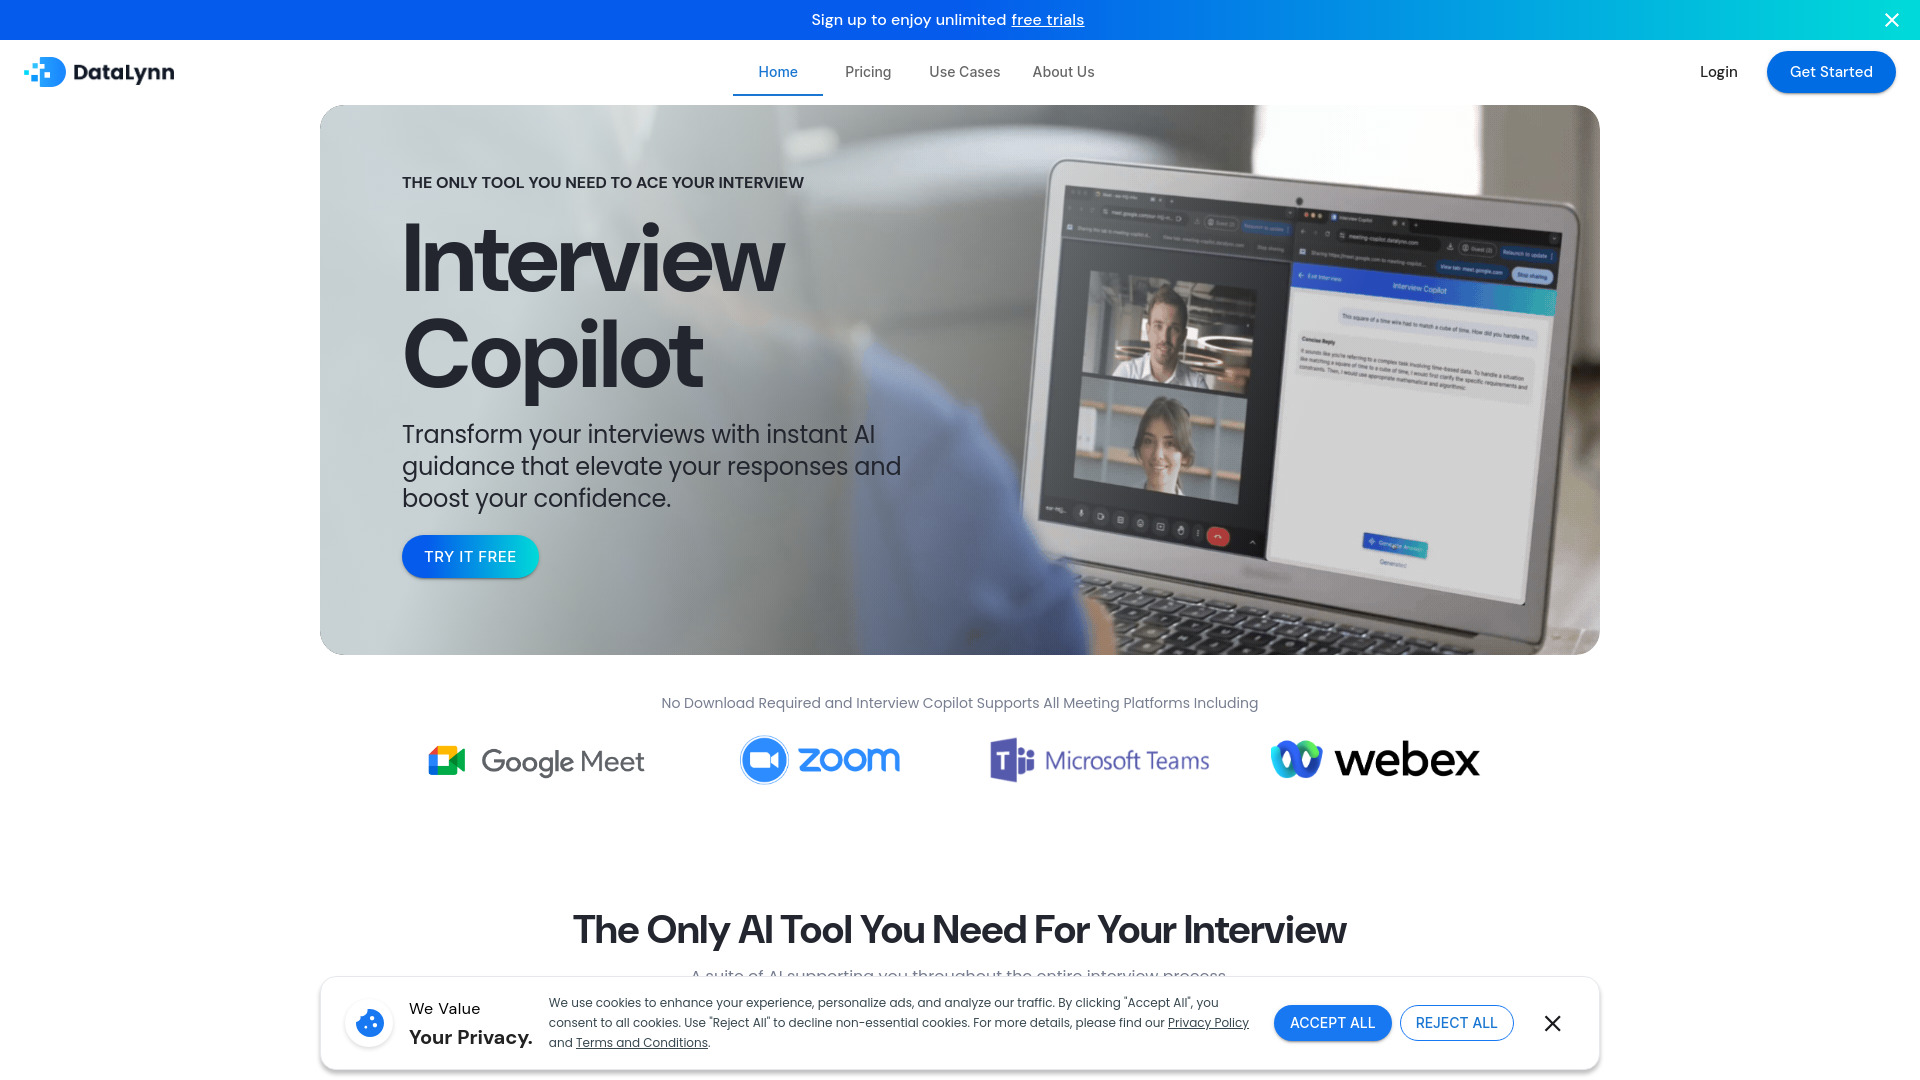The image size is (1920, 1080).
Task: Click the DataLynn logo icon
Action: (44, 71)
